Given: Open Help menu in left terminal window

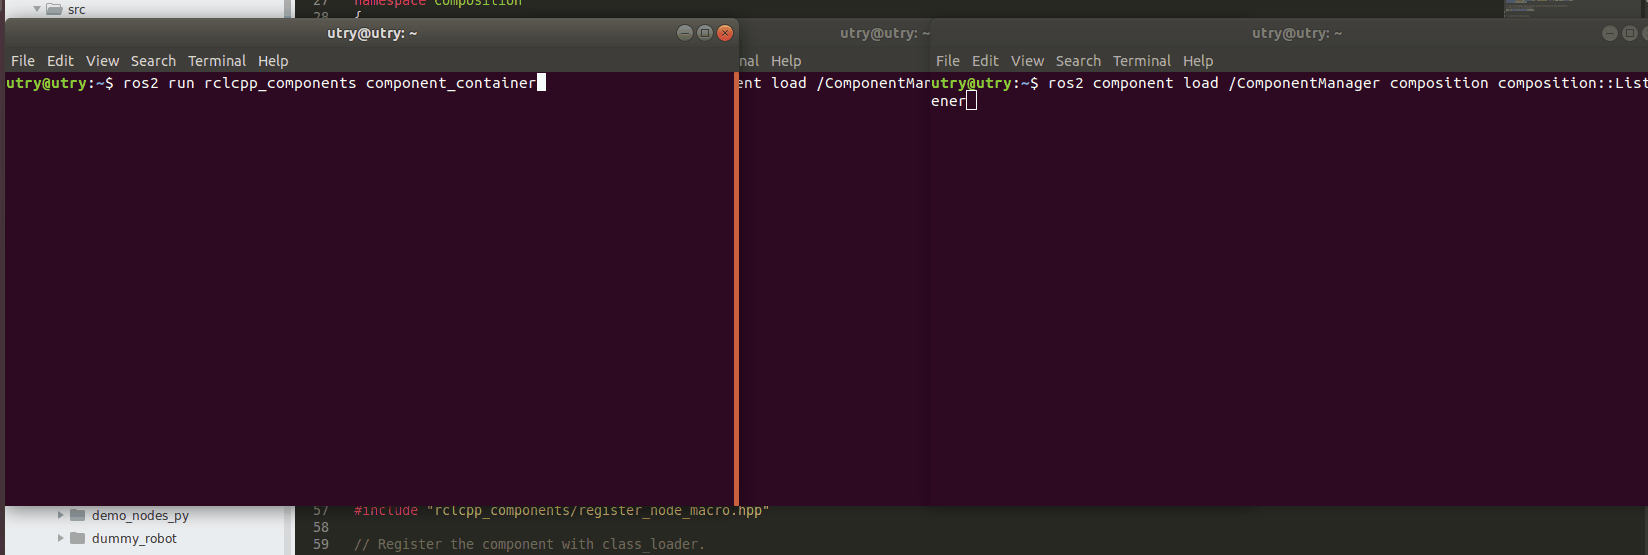Looking at the screenshot, I should [273, 61].
